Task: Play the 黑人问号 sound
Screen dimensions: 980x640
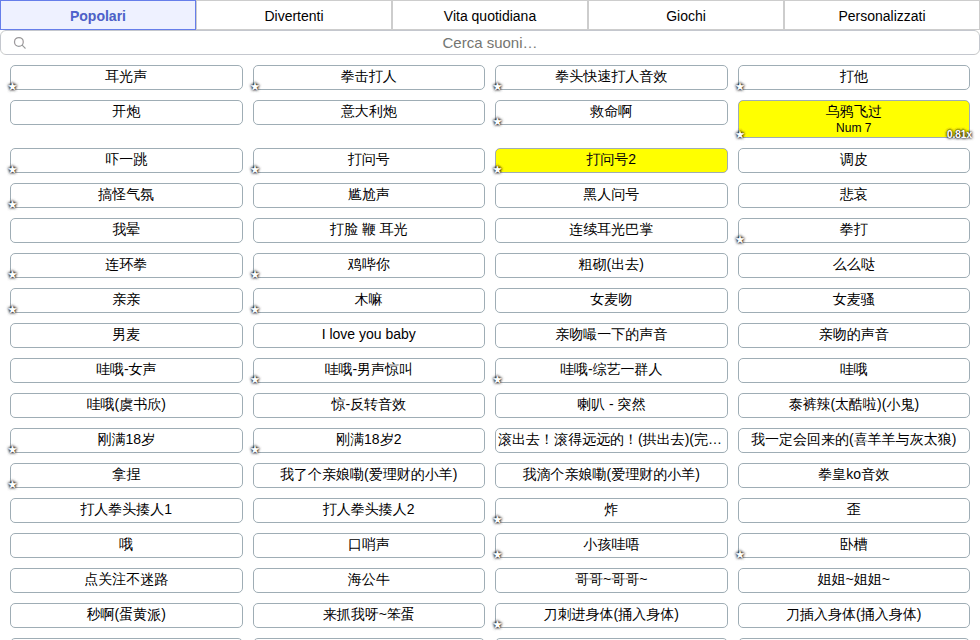Action: (x=611, y=195)
